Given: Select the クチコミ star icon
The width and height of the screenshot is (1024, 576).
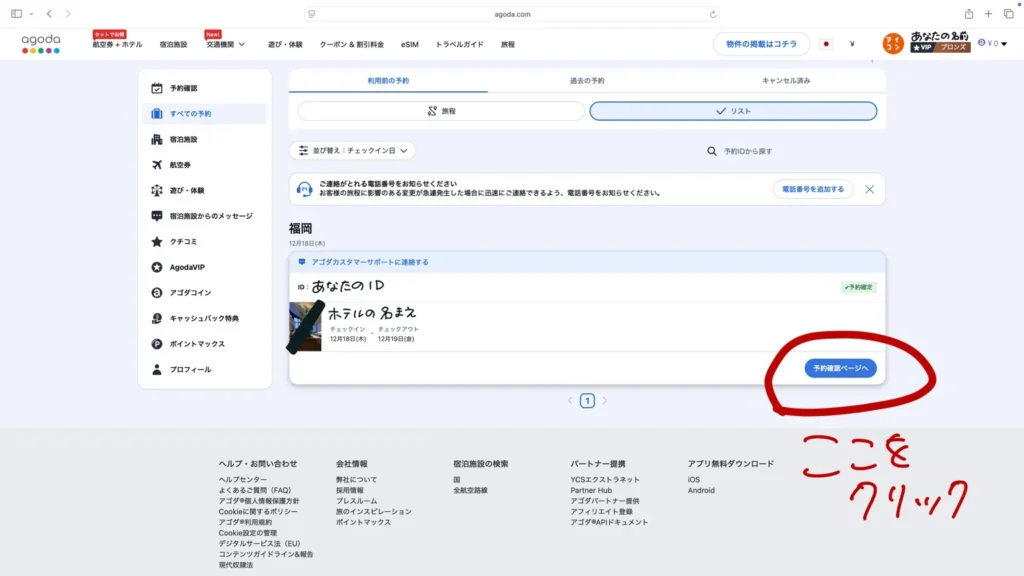Looking at the screenshot, I should click(x=157, y=241).
